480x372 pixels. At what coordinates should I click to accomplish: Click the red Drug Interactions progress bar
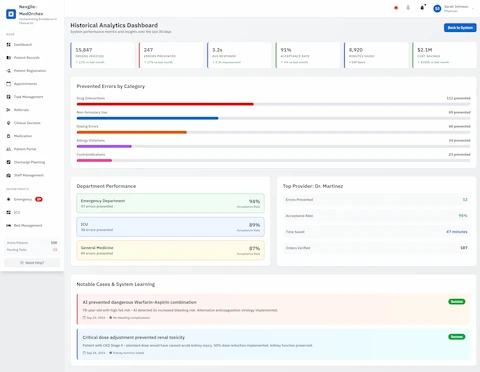[165, 104]
